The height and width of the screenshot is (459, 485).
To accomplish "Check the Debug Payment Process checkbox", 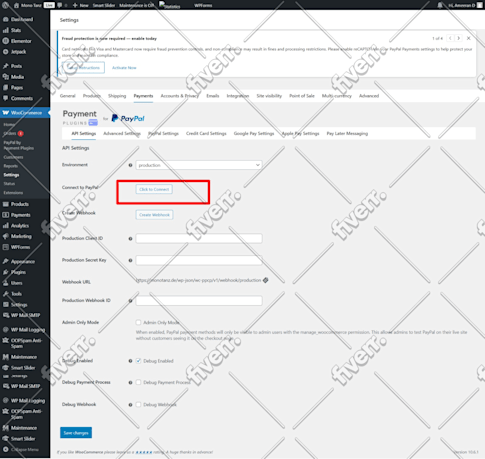I will pyautogui.click(x=138, y=382).
